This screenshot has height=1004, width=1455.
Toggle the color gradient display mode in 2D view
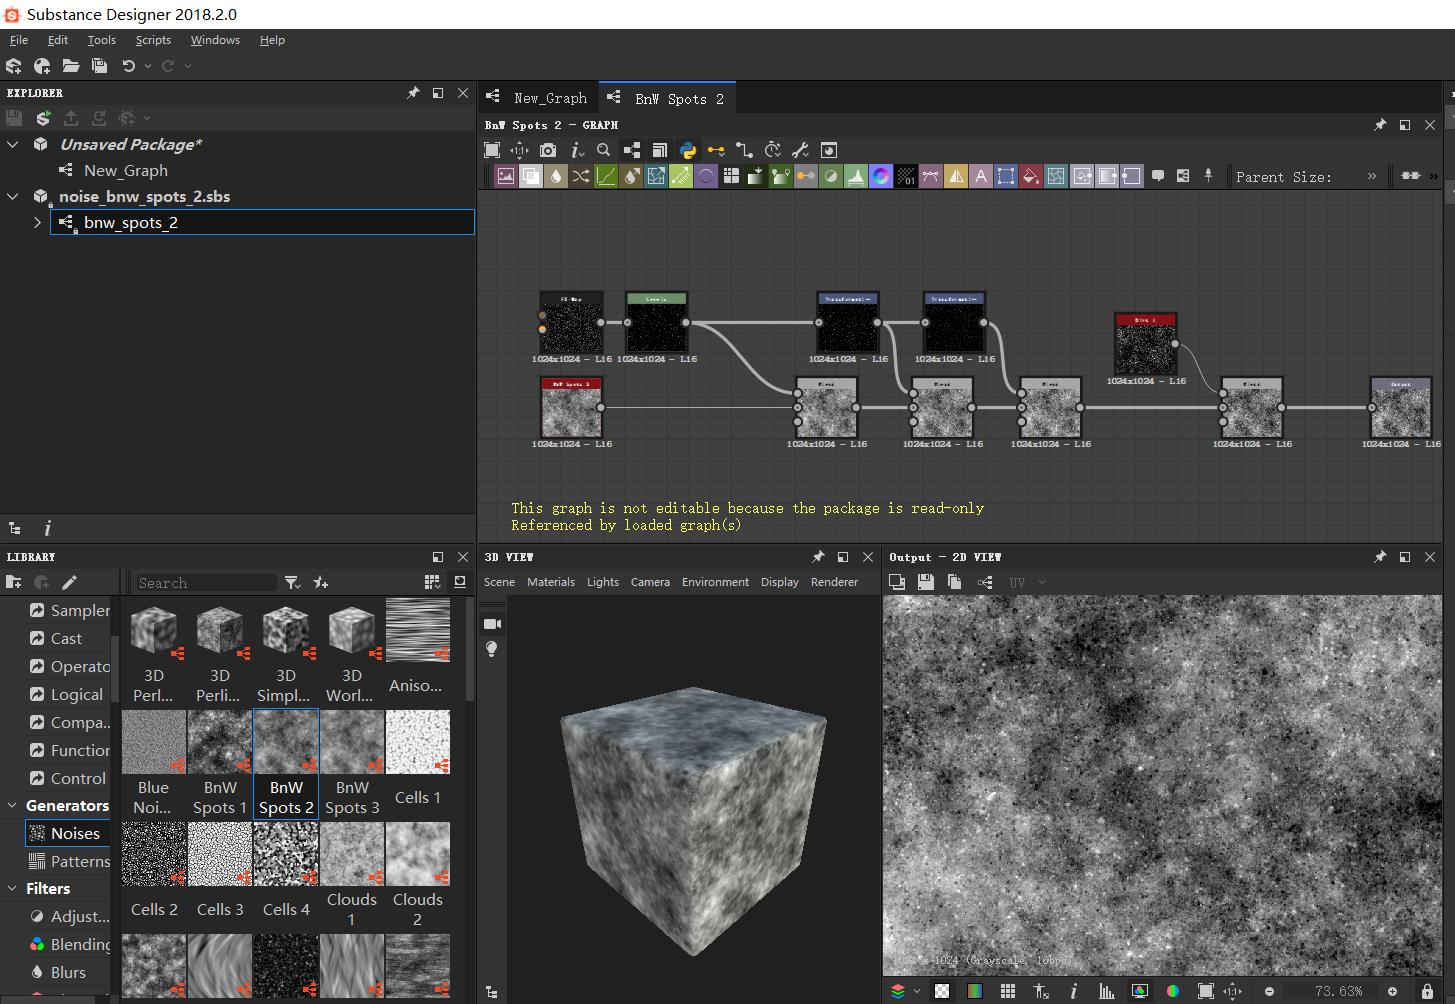[975, 991]
